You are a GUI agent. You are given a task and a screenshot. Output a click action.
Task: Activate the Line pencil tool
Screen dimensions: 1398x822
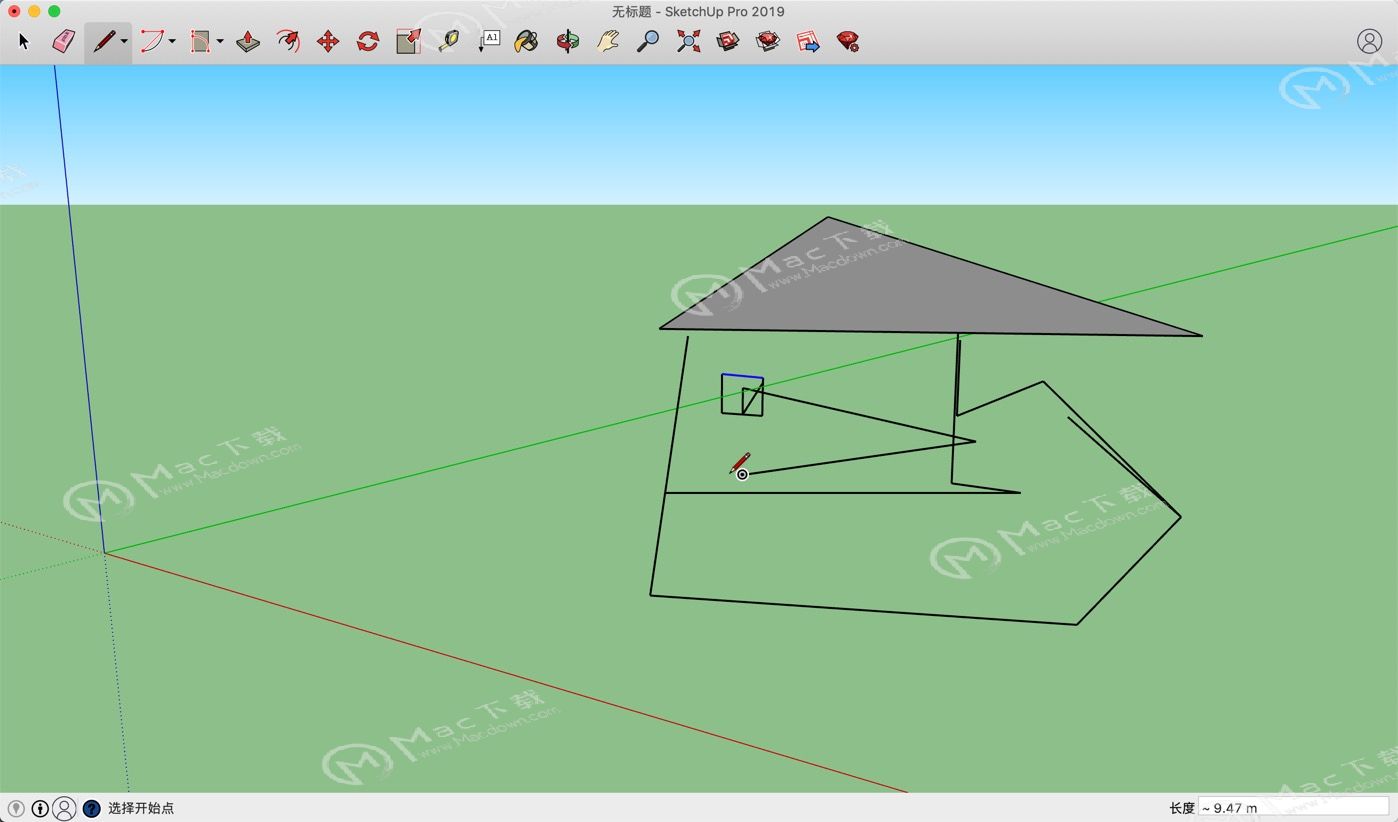tap(103, 42)
